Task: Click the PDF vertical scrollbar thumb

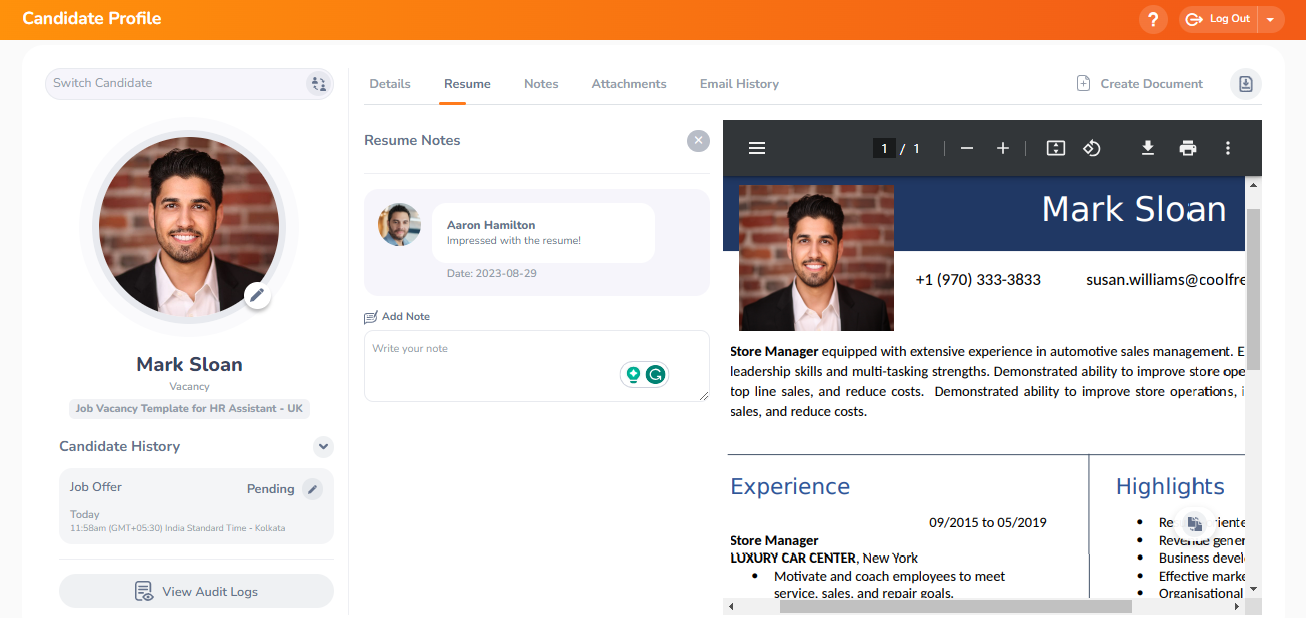Action: 1253,289
